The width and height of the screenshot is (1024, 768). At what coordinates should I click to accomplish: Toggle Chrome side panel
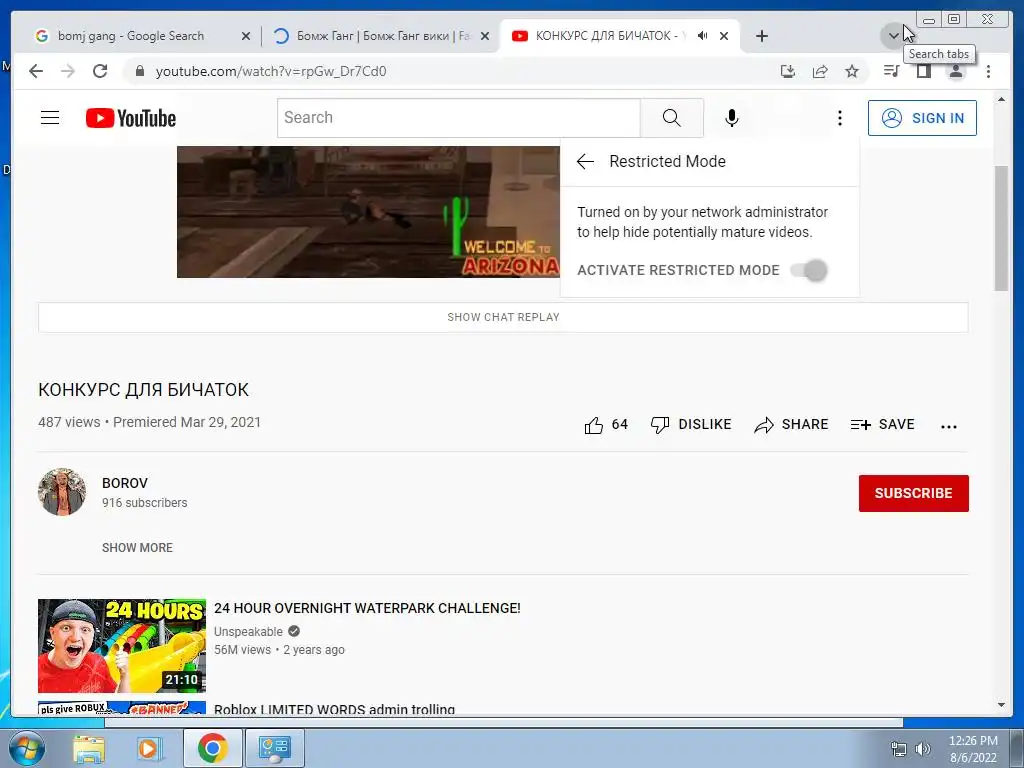point(923,71)
